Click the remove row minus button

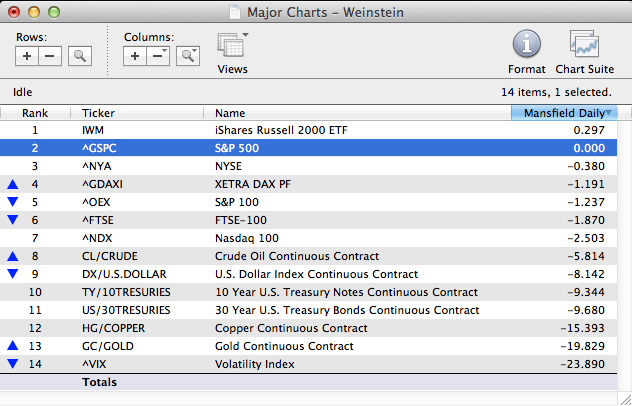(x=48, y=57)
